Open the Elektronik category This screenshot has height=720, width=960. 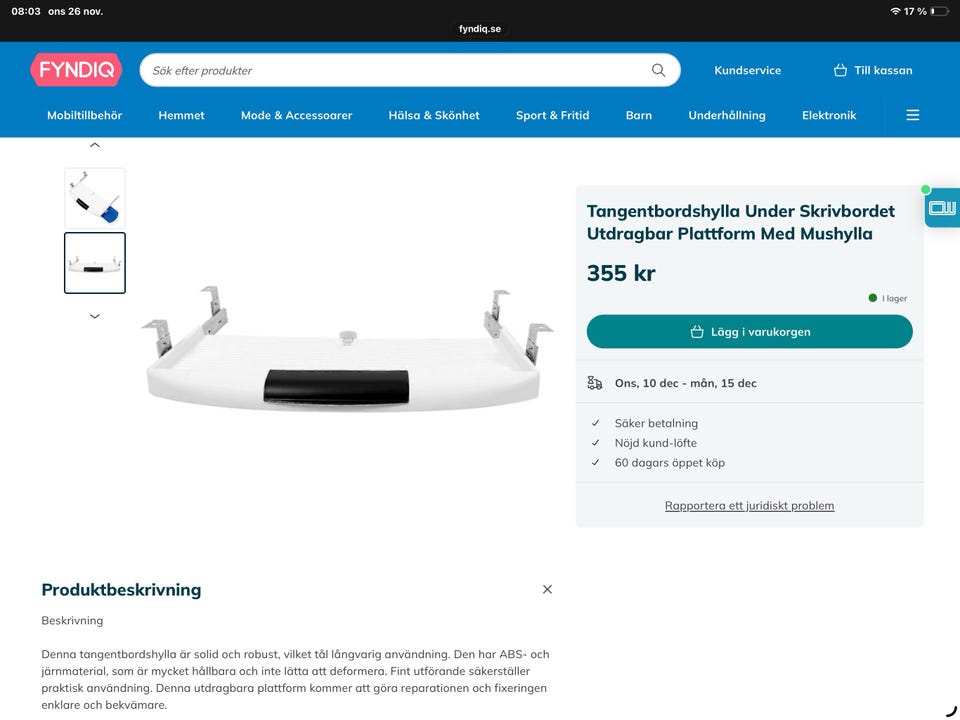click(x=829, y=115)
